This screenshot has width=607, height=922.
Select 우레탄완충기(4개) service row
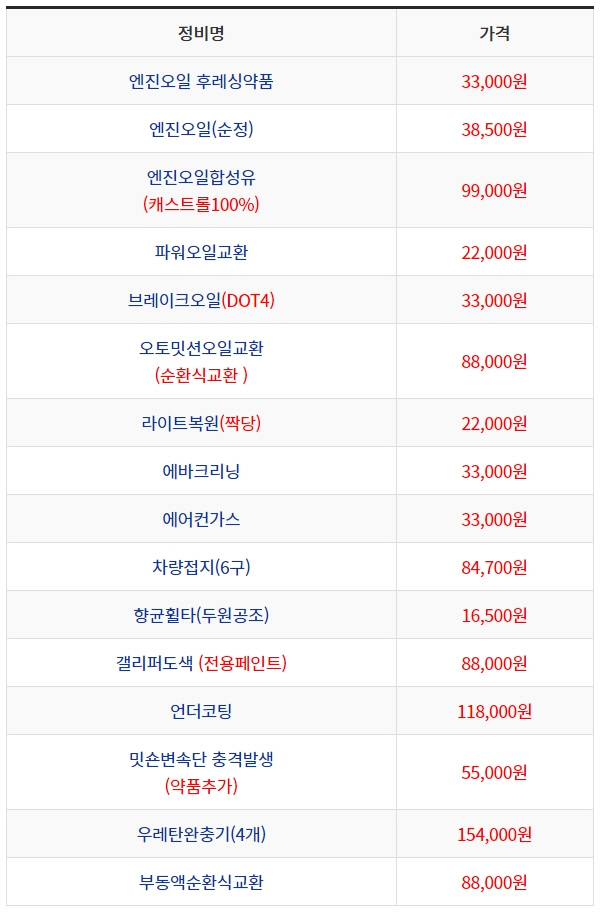click(x=201, y=834)
